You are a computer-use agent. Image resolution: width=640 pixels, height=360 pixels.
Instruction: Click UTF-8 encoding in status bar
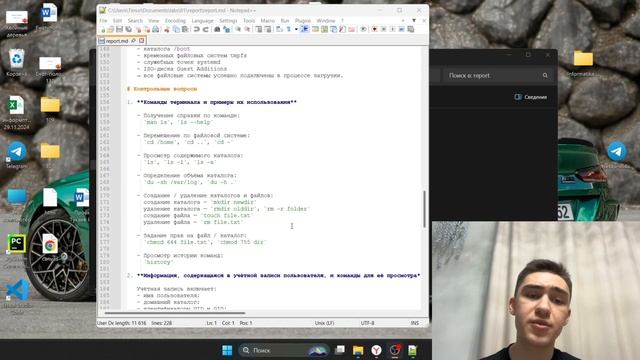(367, 323)
